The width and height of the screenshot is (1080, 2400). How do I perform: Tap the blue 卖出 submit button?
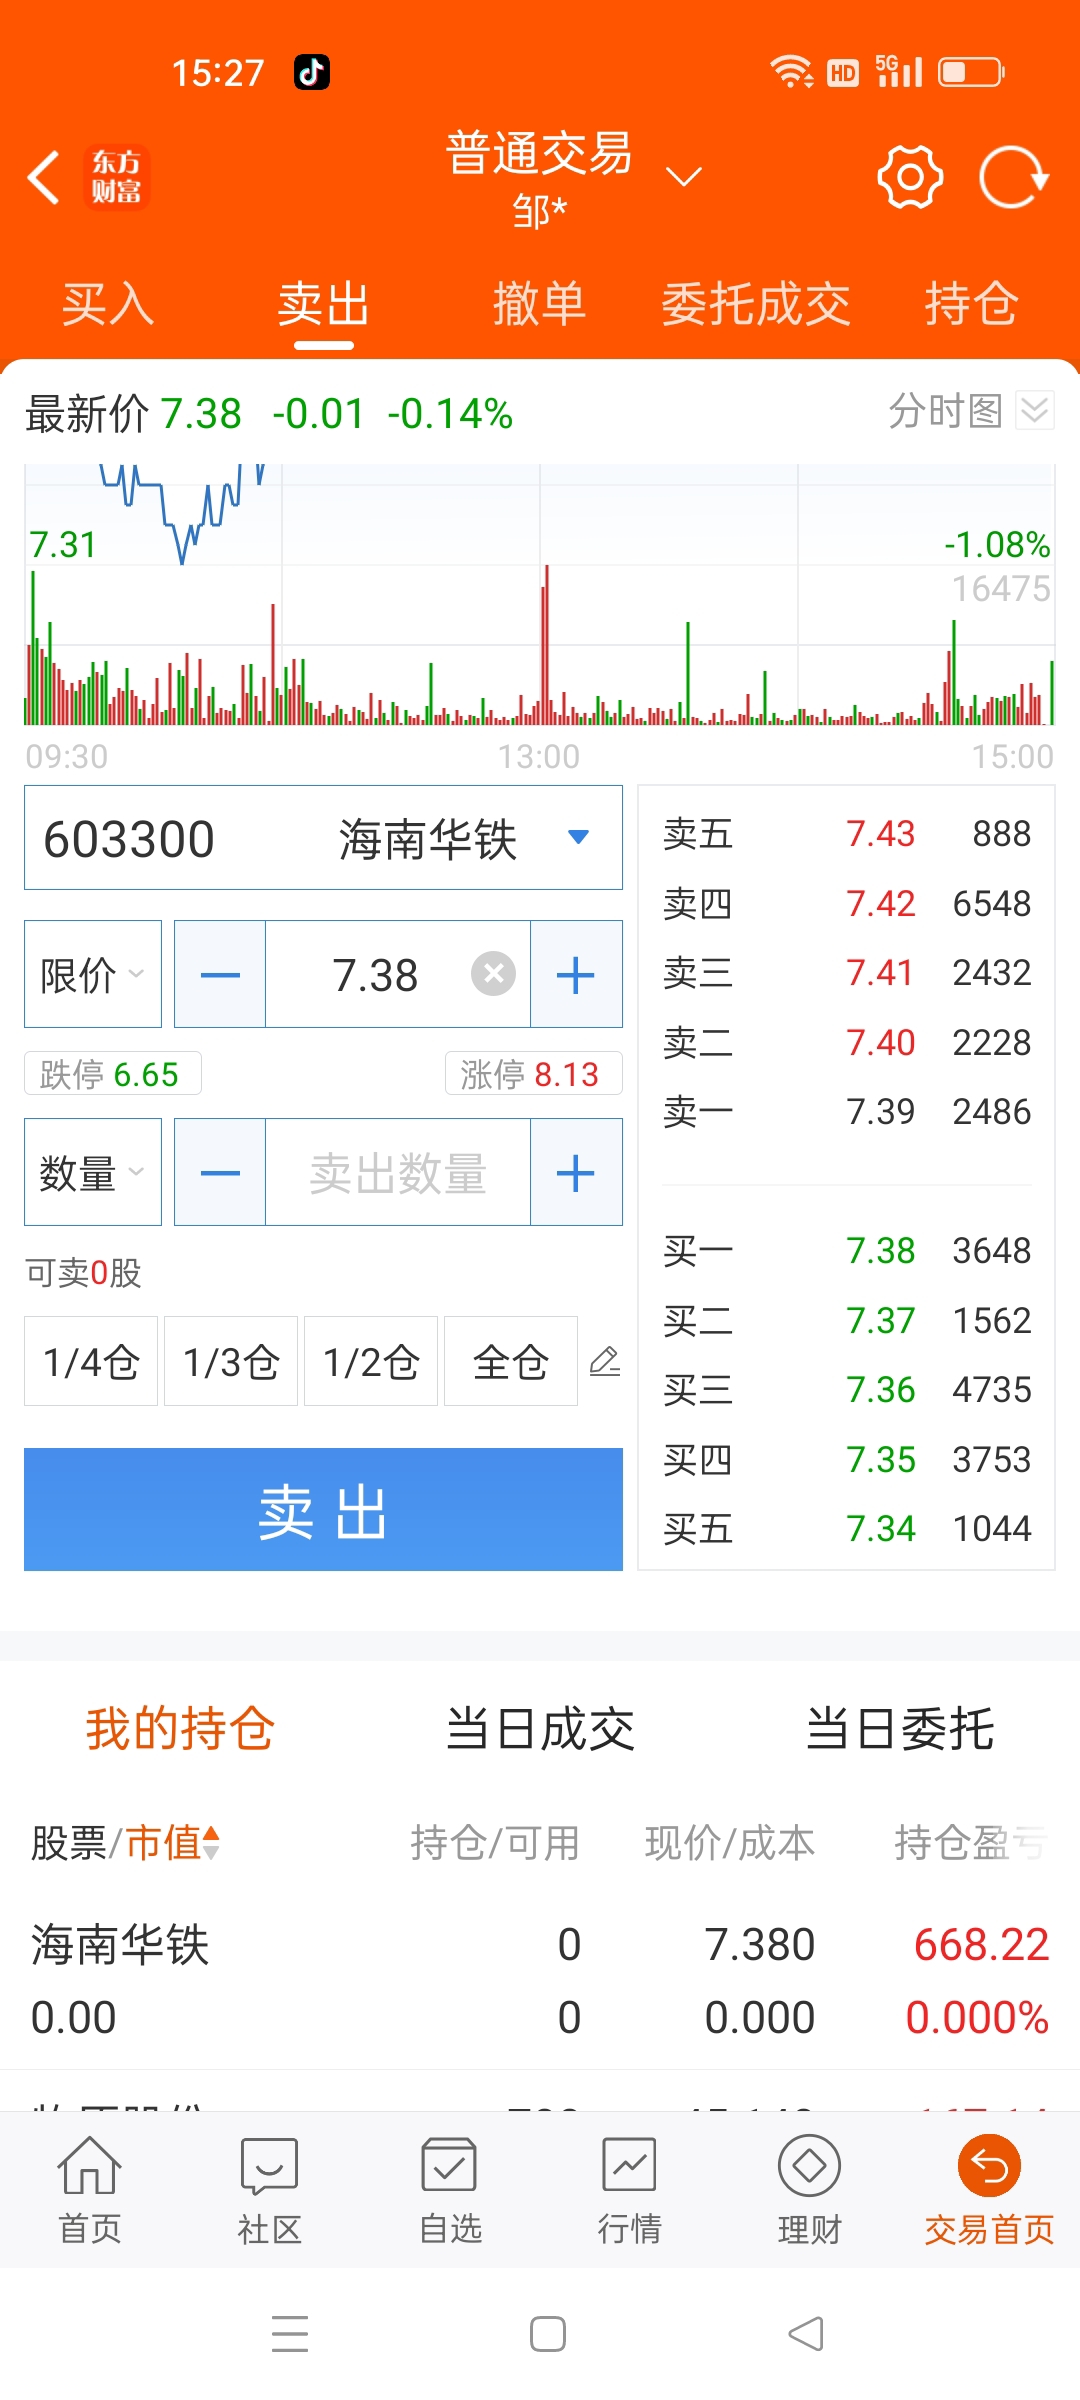coord(323,1509)
